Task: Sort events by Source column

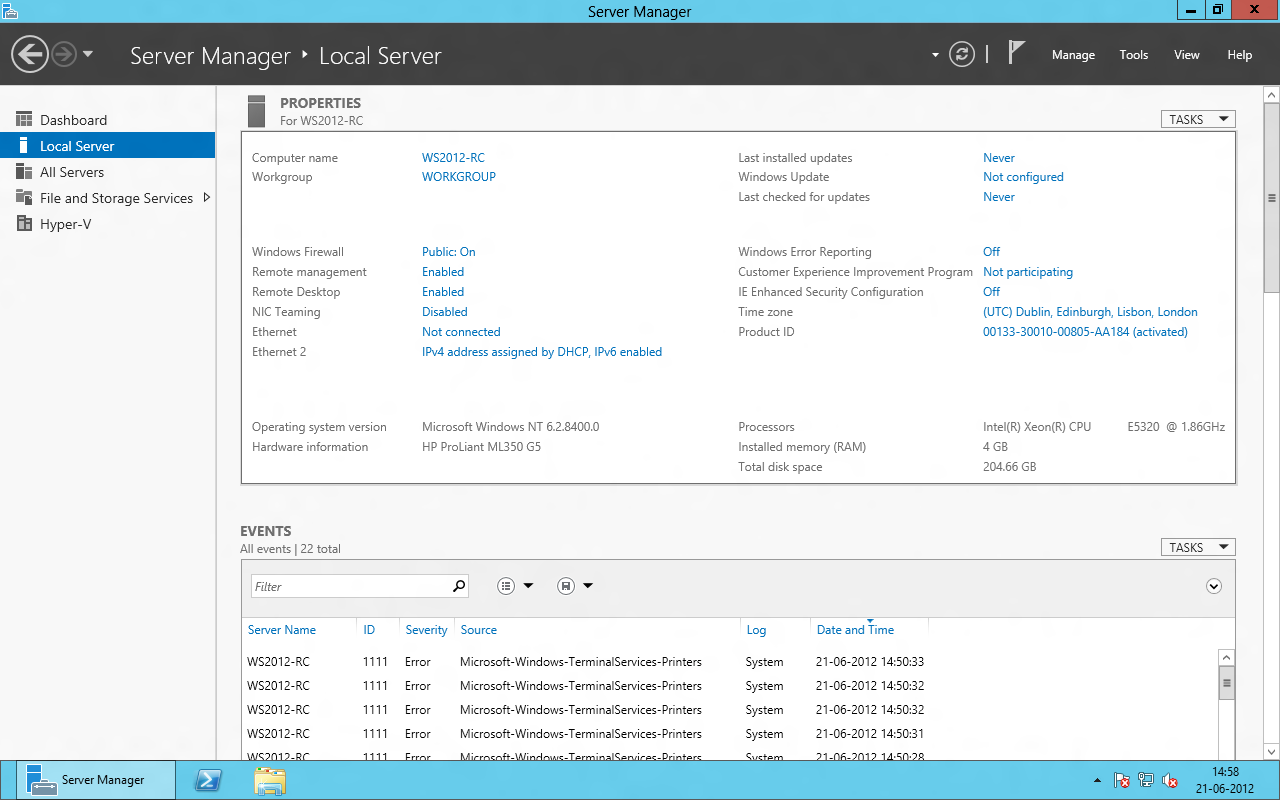Action: pyautogui.click(x=478, y=630)
